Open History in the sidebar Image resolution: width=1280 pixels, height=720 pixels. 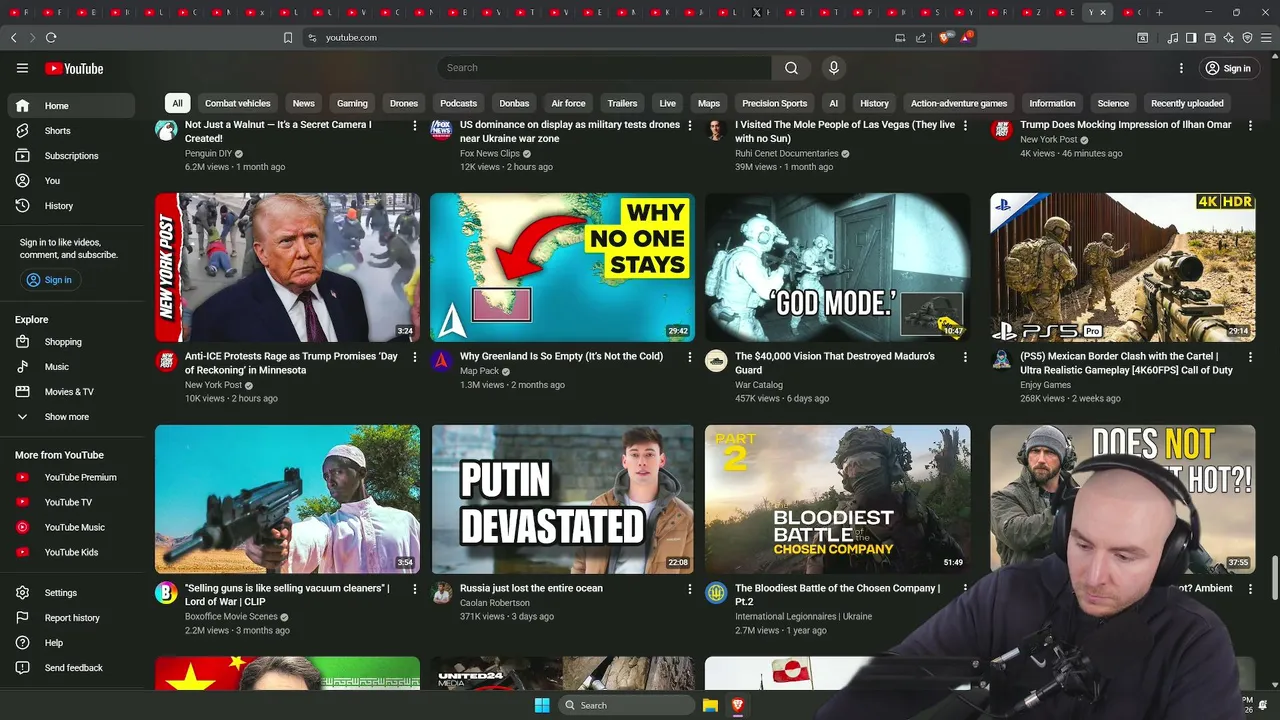pos(70,206)
